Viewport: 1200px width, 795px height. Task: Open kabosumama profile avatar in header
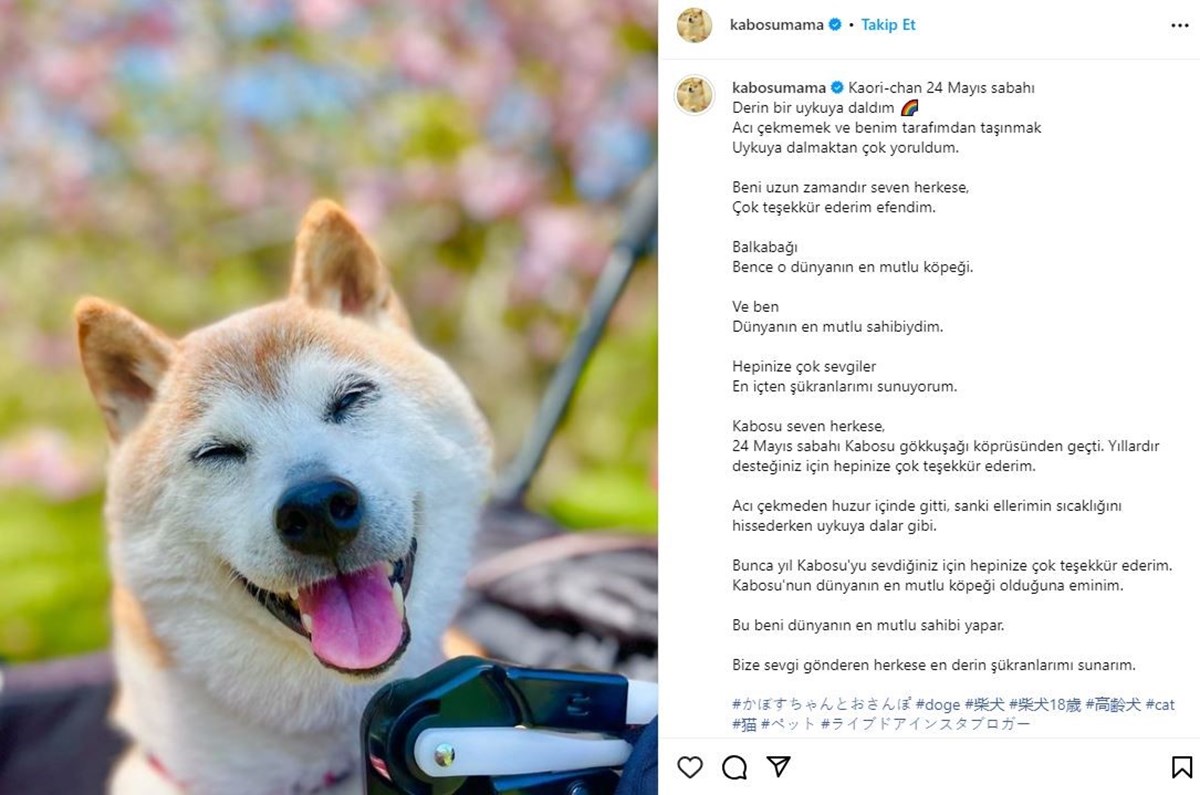tap(694, 25)
